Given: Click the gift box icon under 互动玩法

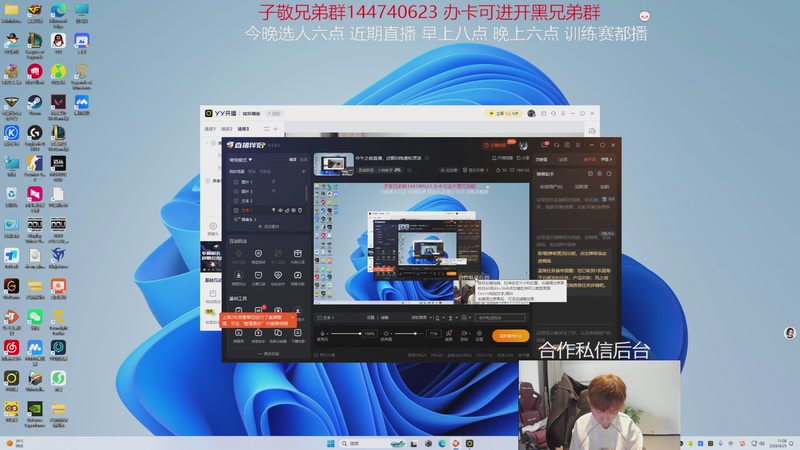Looking at the screenshot, I should click(x=297, y=255).
